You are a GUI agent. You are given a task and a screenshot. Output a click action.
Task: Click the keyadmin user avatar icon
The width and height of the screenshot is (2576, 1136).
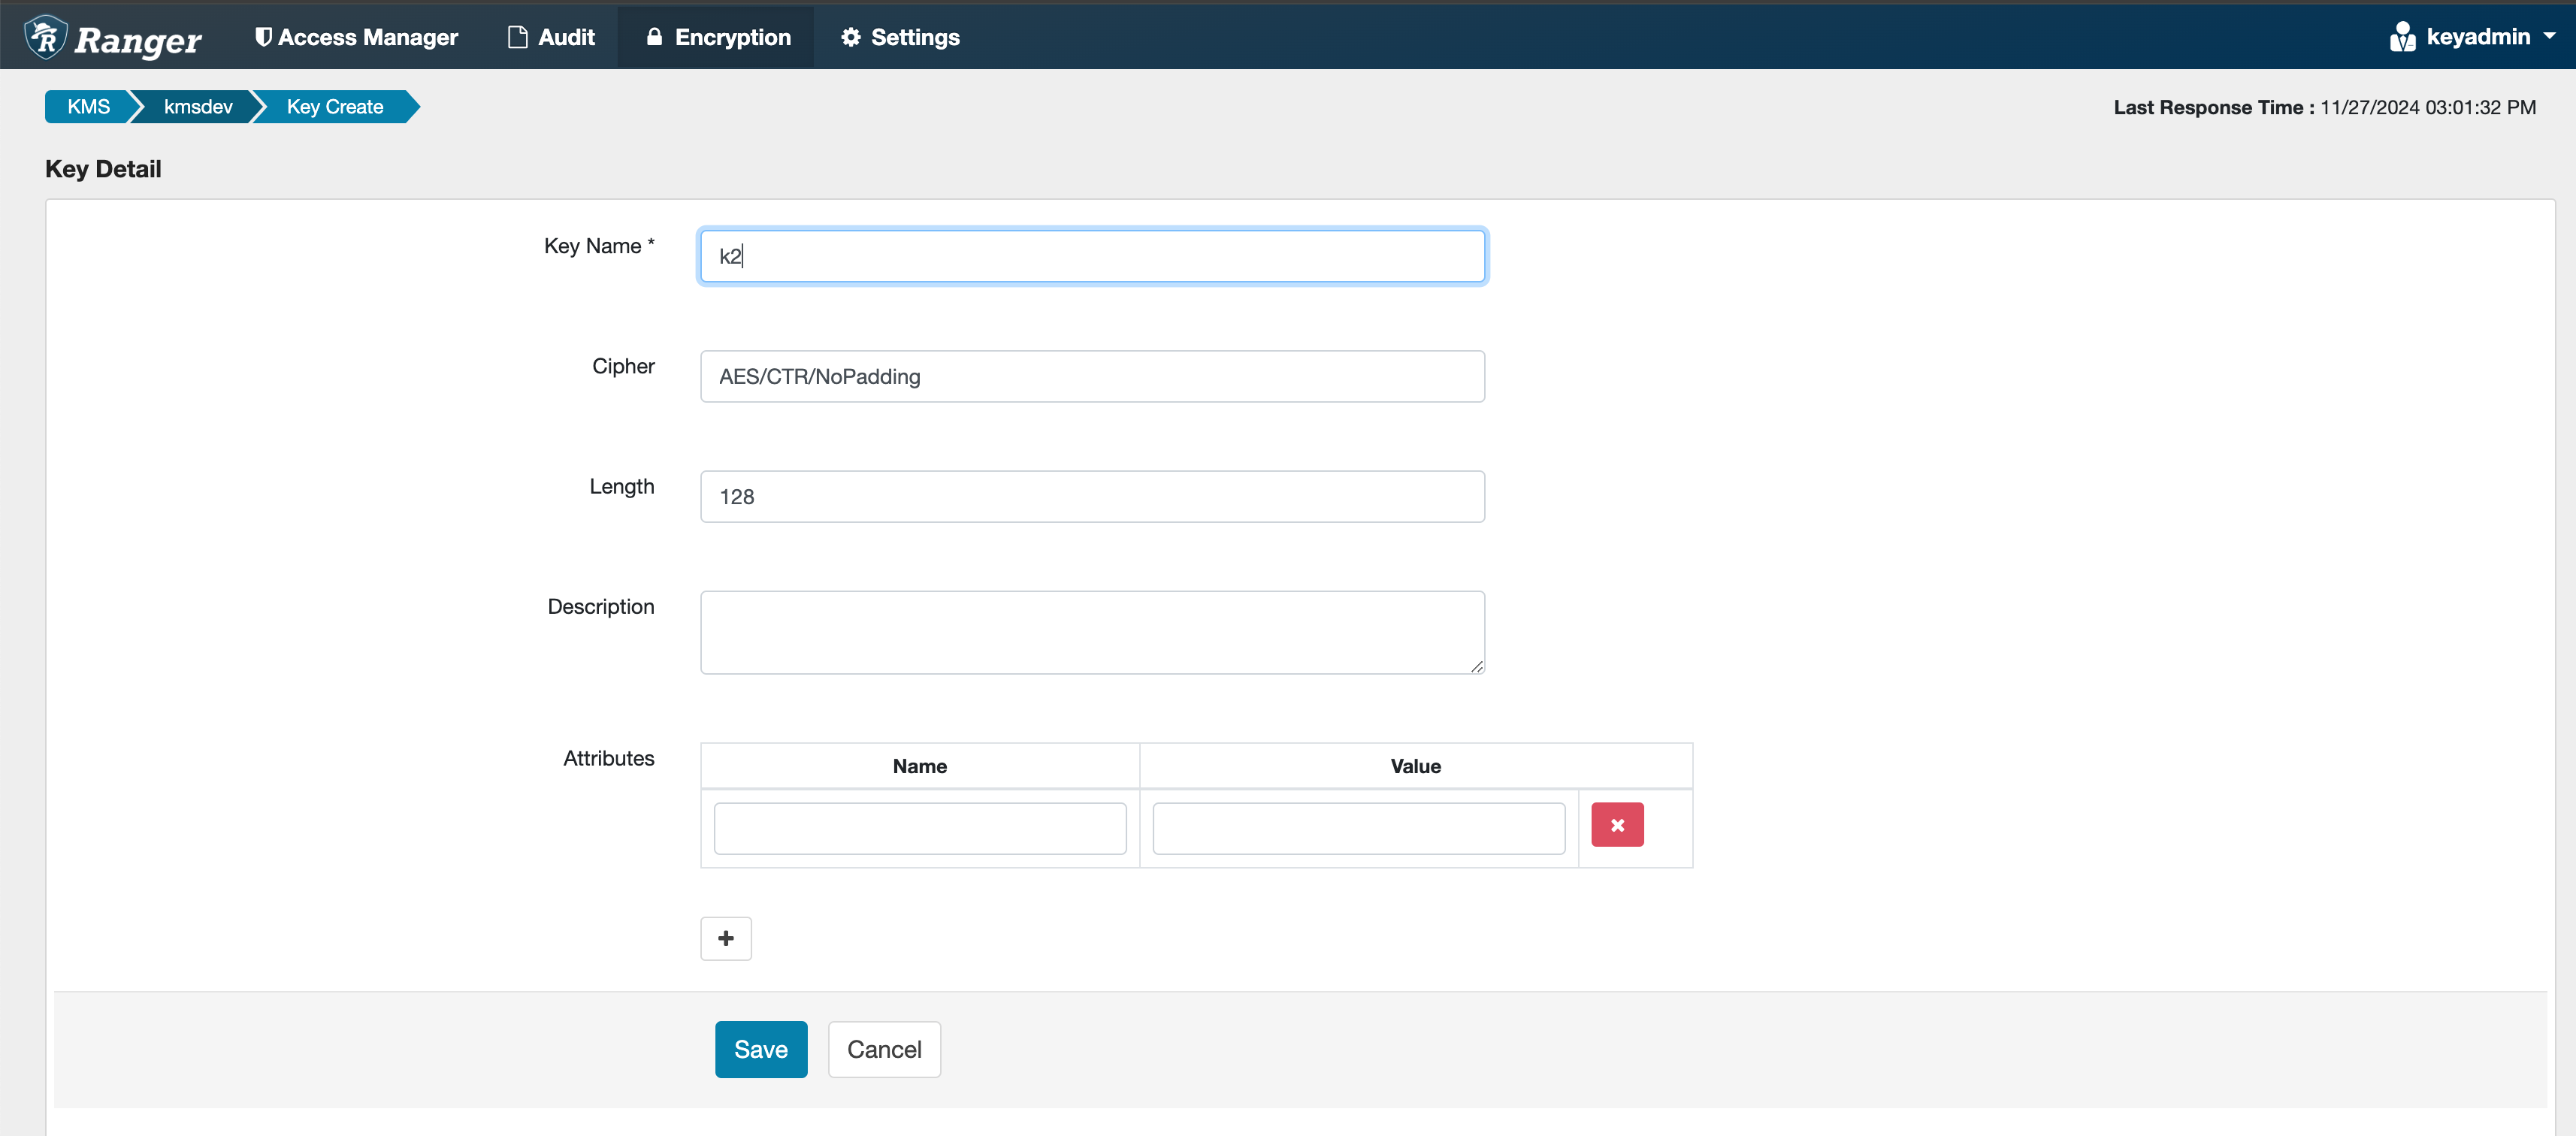click(2402, 37)
